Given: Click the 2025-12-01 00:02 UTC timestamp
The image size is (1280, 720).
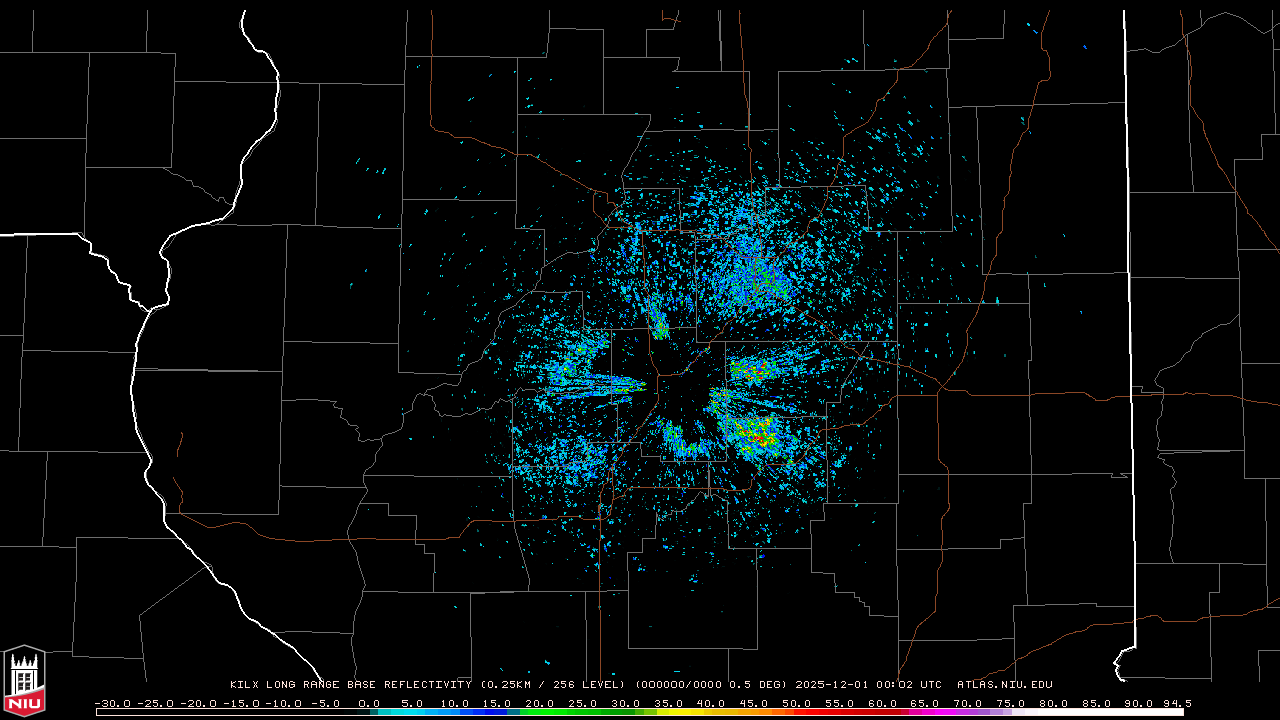Looking at the screenshot, I should [x=868, y=685].
